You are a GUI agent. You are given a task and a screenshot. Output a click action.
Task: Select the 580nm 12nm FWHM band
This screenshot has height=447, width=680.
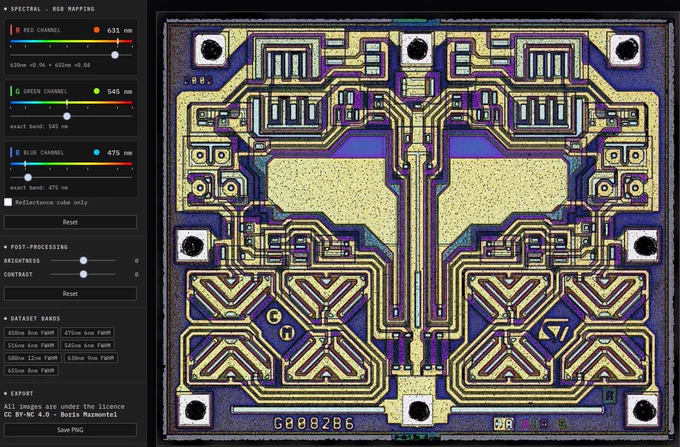pos(33,358)
